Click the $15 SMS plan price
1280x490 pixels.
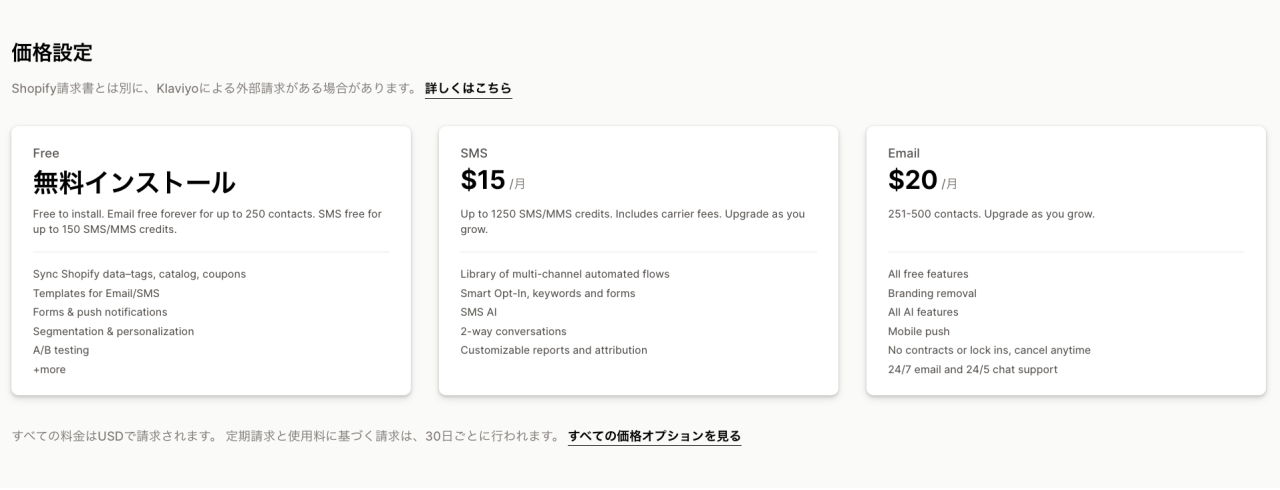pyautogui.click(x=483, y=180)
